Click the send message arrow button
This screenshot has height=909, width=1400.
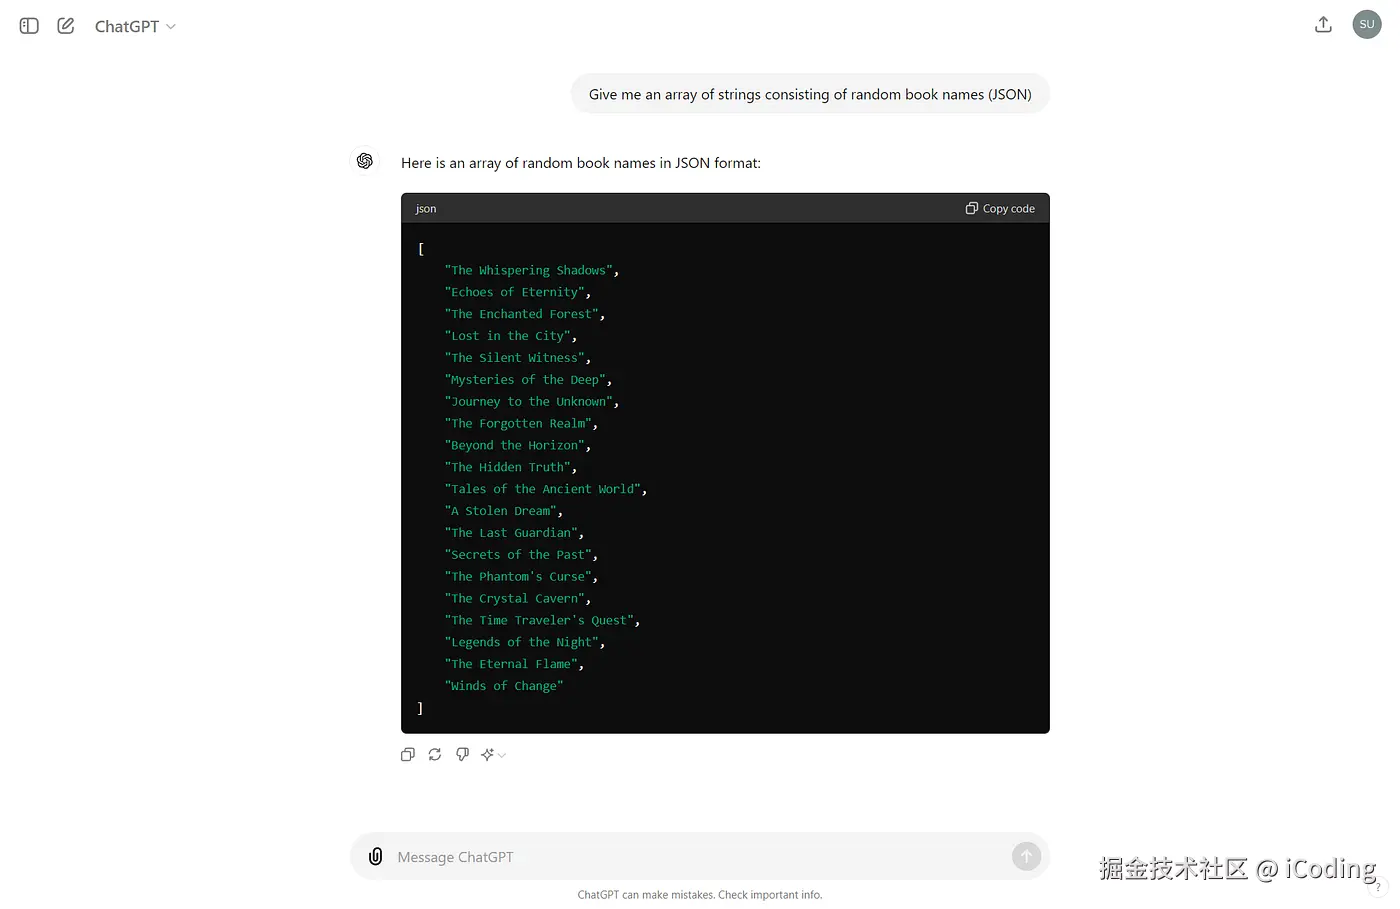[1026, 857]
